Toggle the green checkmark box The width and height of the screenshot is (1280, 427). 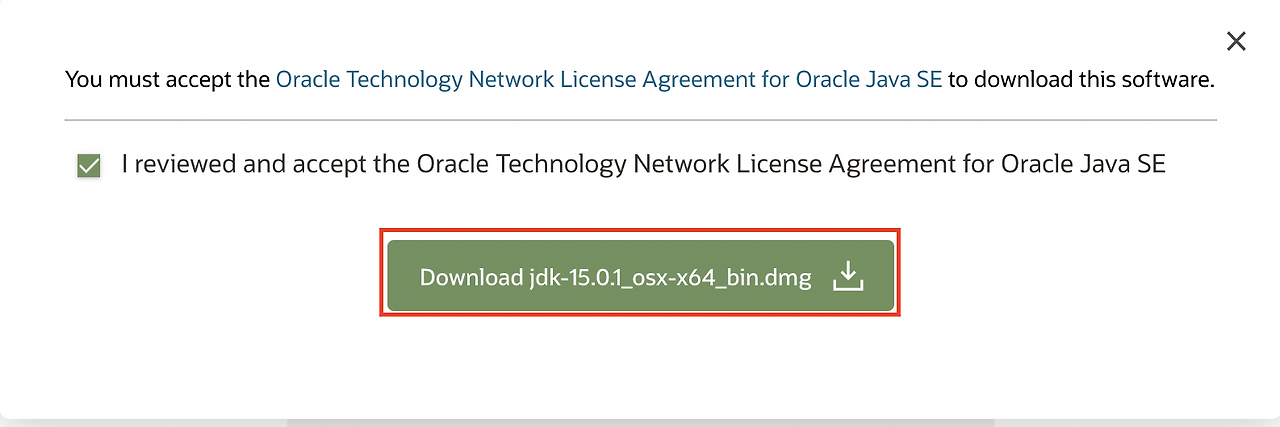click(89, 166)
